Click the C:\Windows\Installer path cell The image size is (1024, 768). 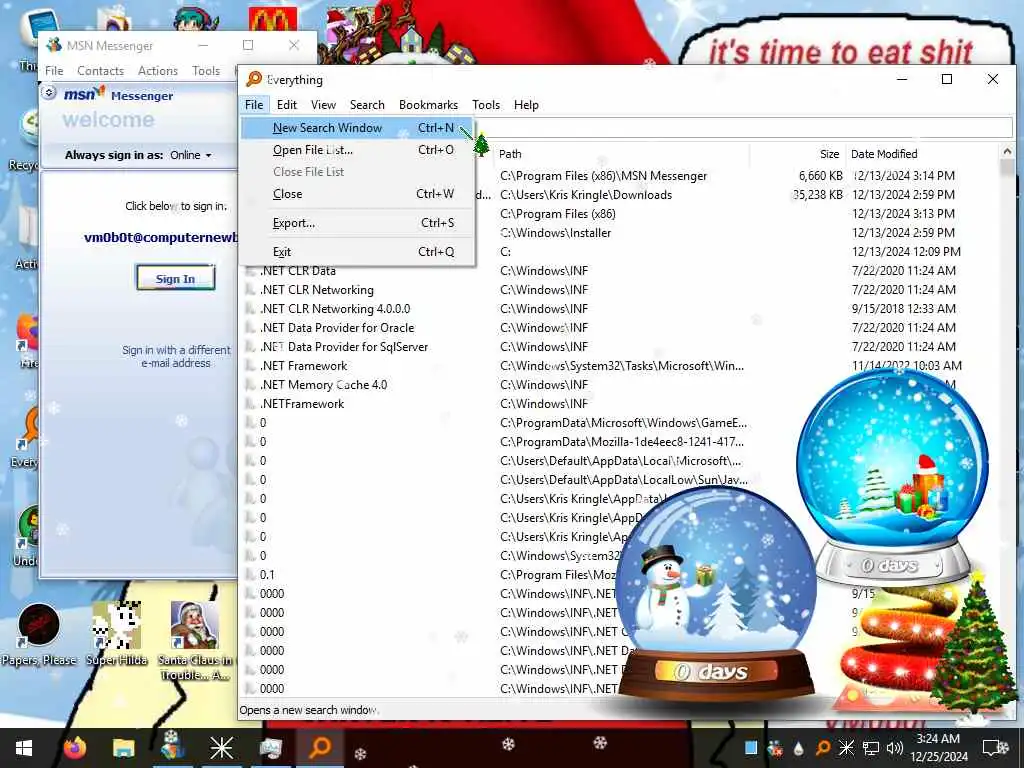click(x=556, y=232)
